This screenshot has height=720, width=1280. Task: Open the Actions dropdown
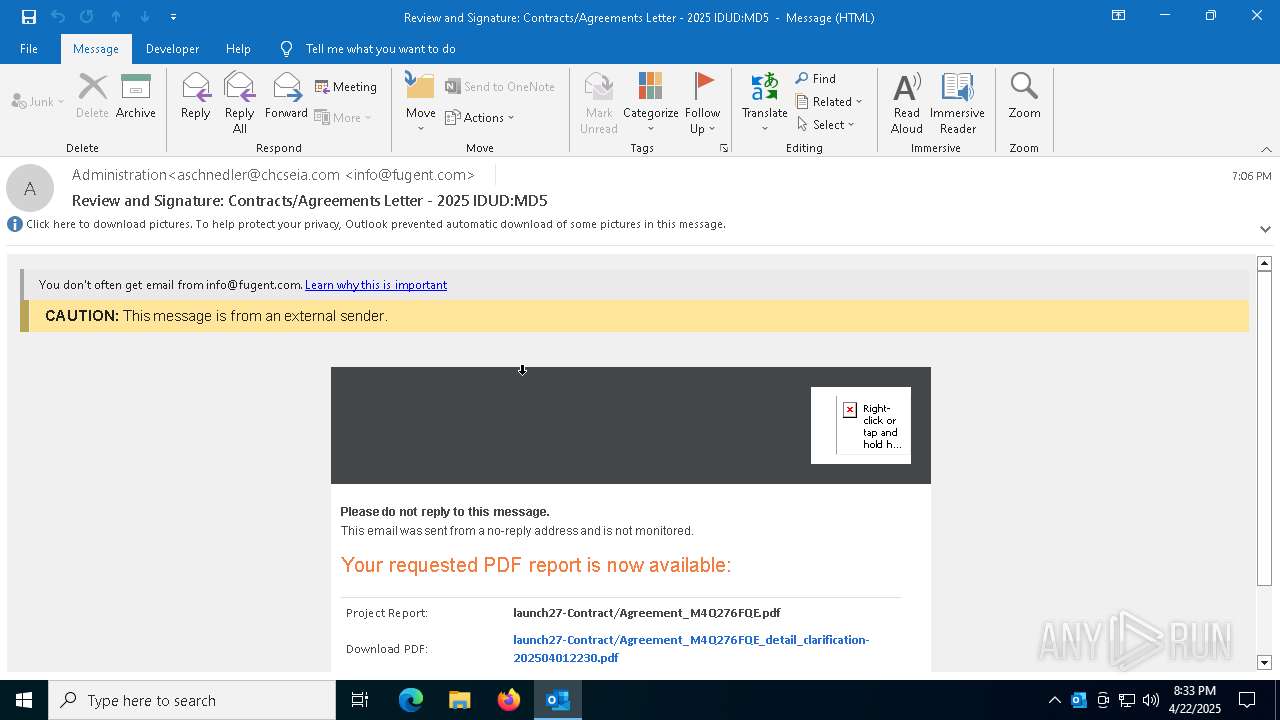[480, 117]
